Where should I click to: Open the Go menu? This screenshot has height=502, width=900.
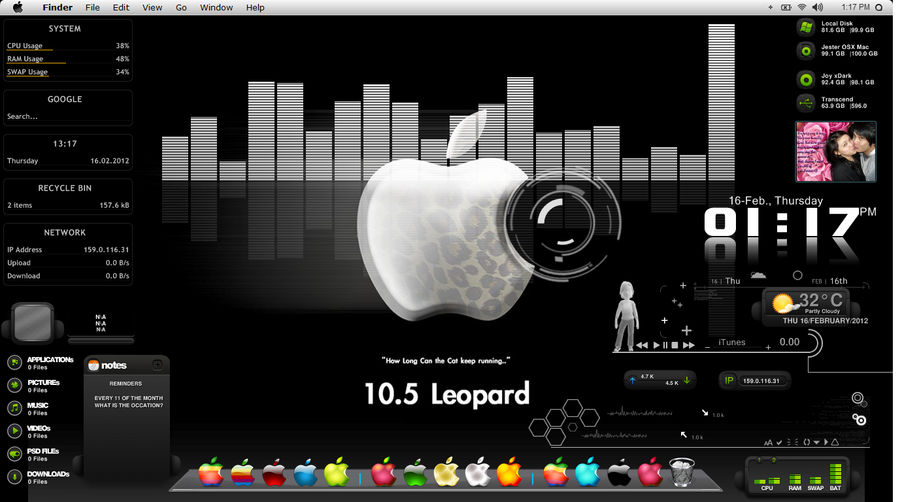click(x=181, y=7)
